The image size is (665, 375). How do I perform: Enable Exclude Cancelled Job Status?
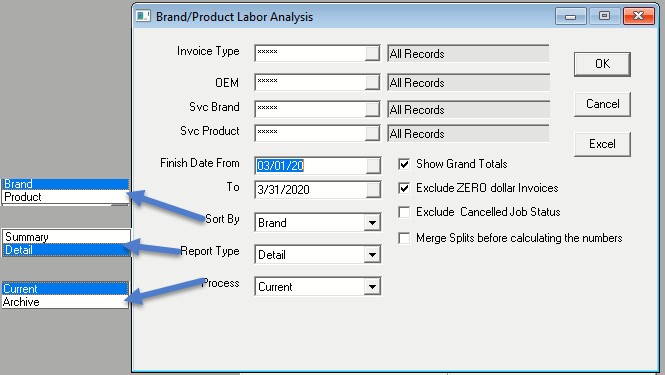tap(404, 212)
